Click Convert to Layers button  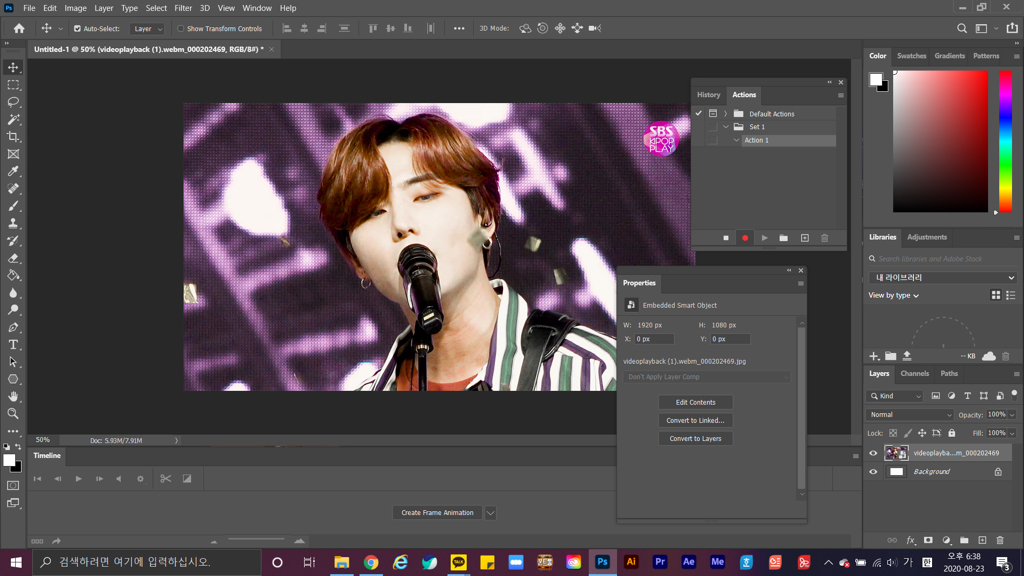pos(696,439)
